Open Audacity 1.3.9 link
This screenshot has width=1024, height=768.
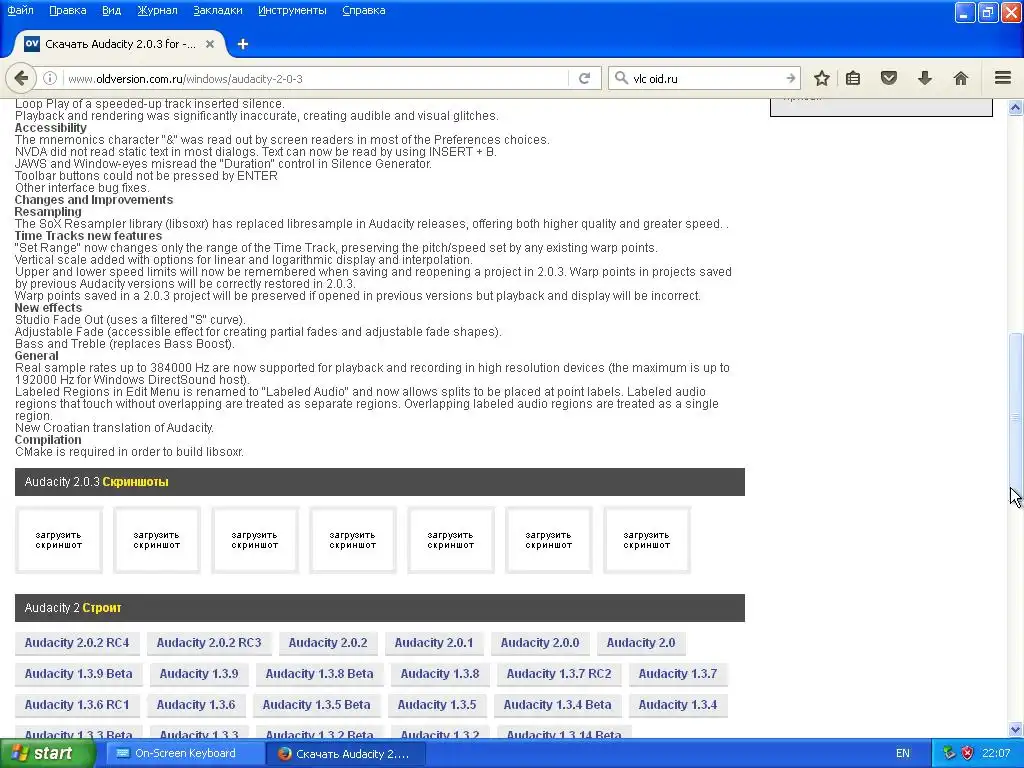(199, 674)
